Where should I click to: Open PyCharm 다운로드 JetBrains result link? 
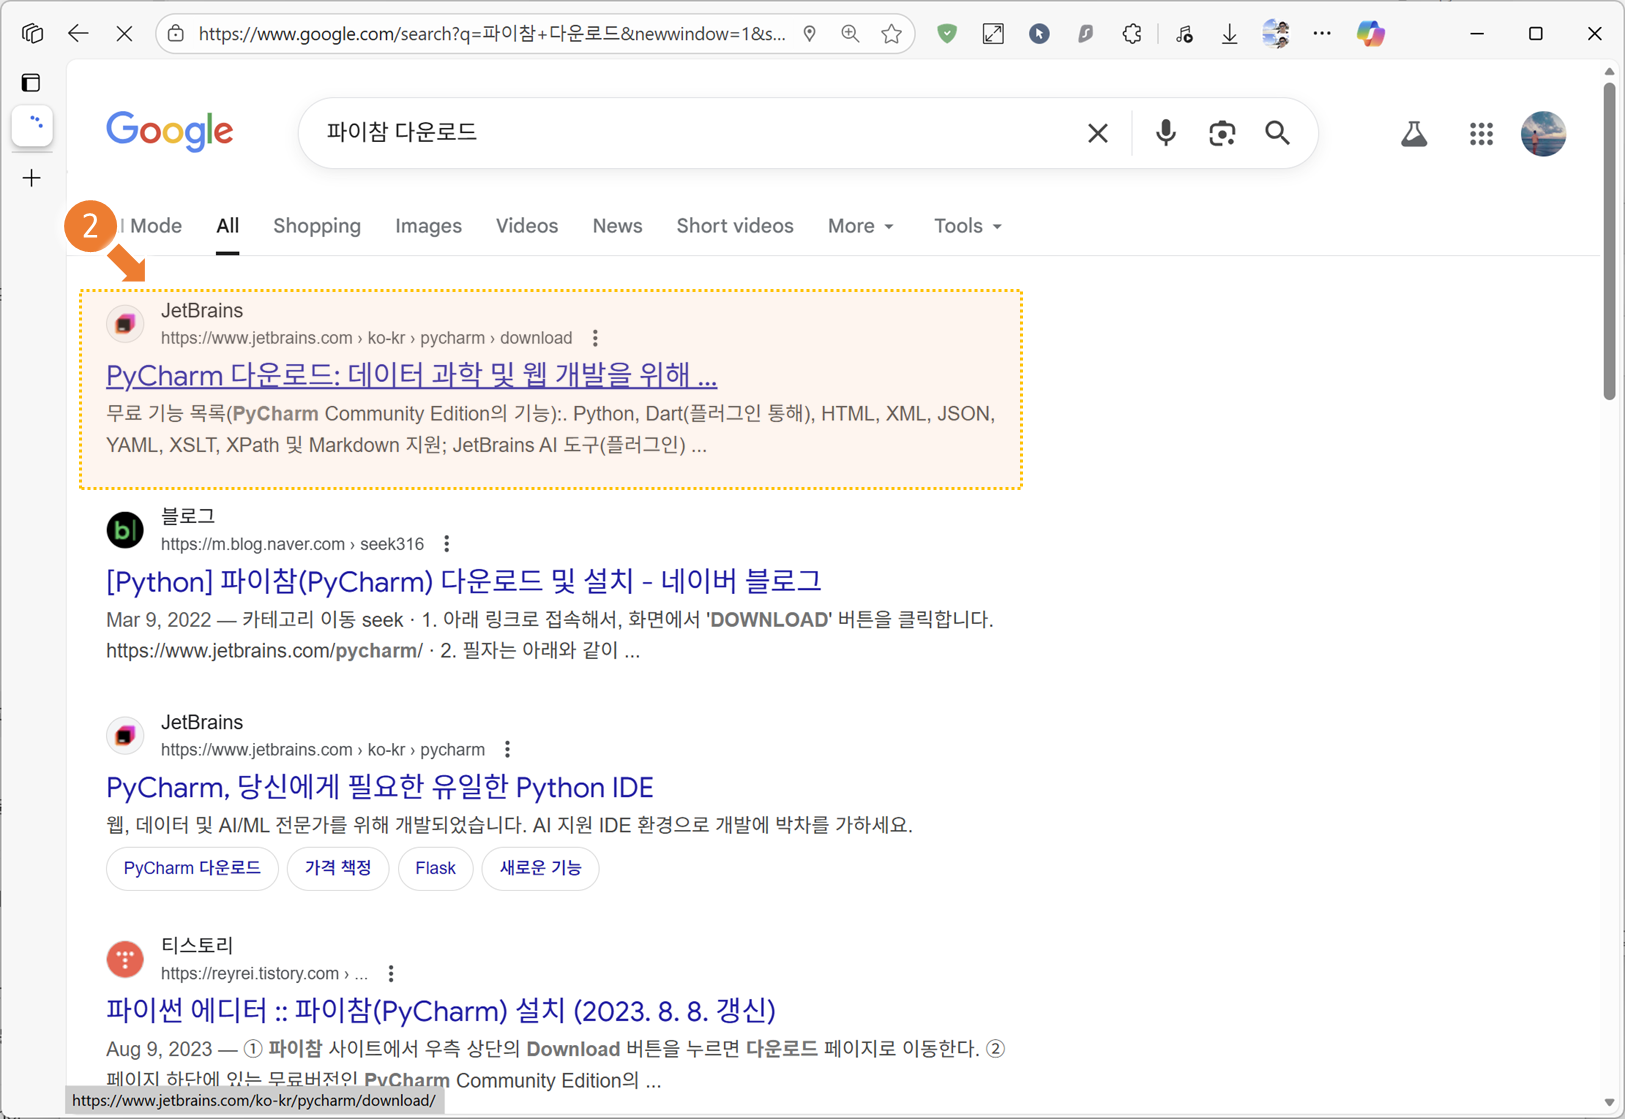[411, 374]
